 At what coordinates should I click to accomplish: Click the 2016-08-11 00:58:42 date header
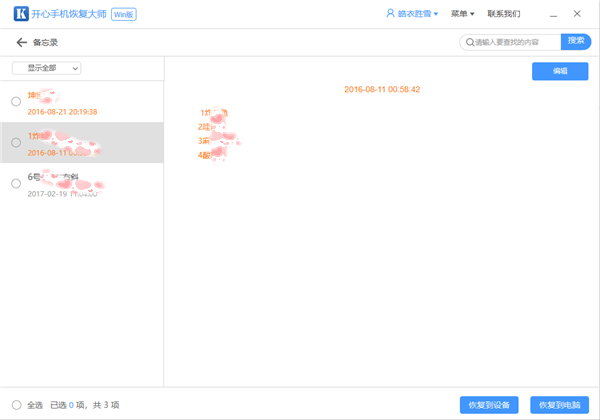(382, 90)
